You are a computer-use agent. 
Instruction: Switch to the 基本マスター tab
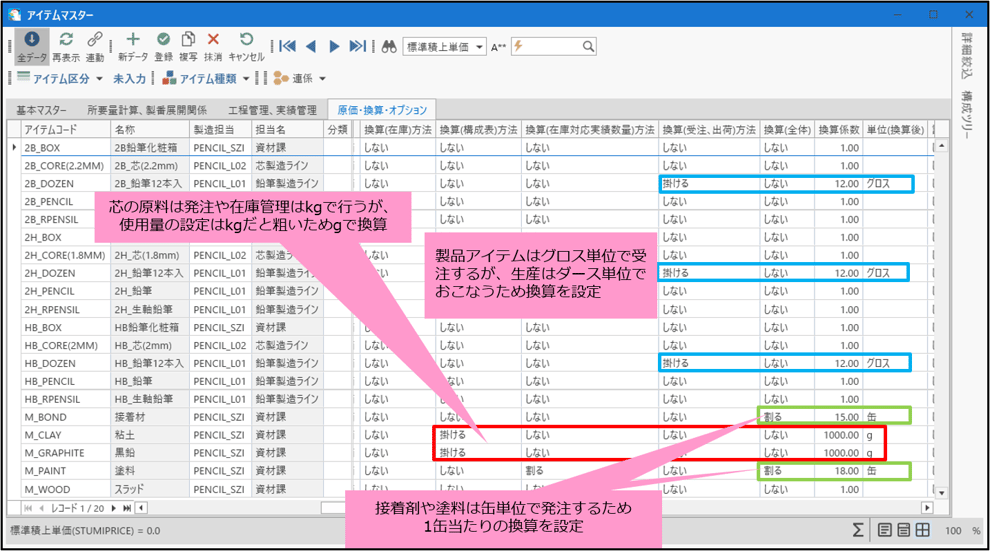pyautogui.click(x=42, y=110)
